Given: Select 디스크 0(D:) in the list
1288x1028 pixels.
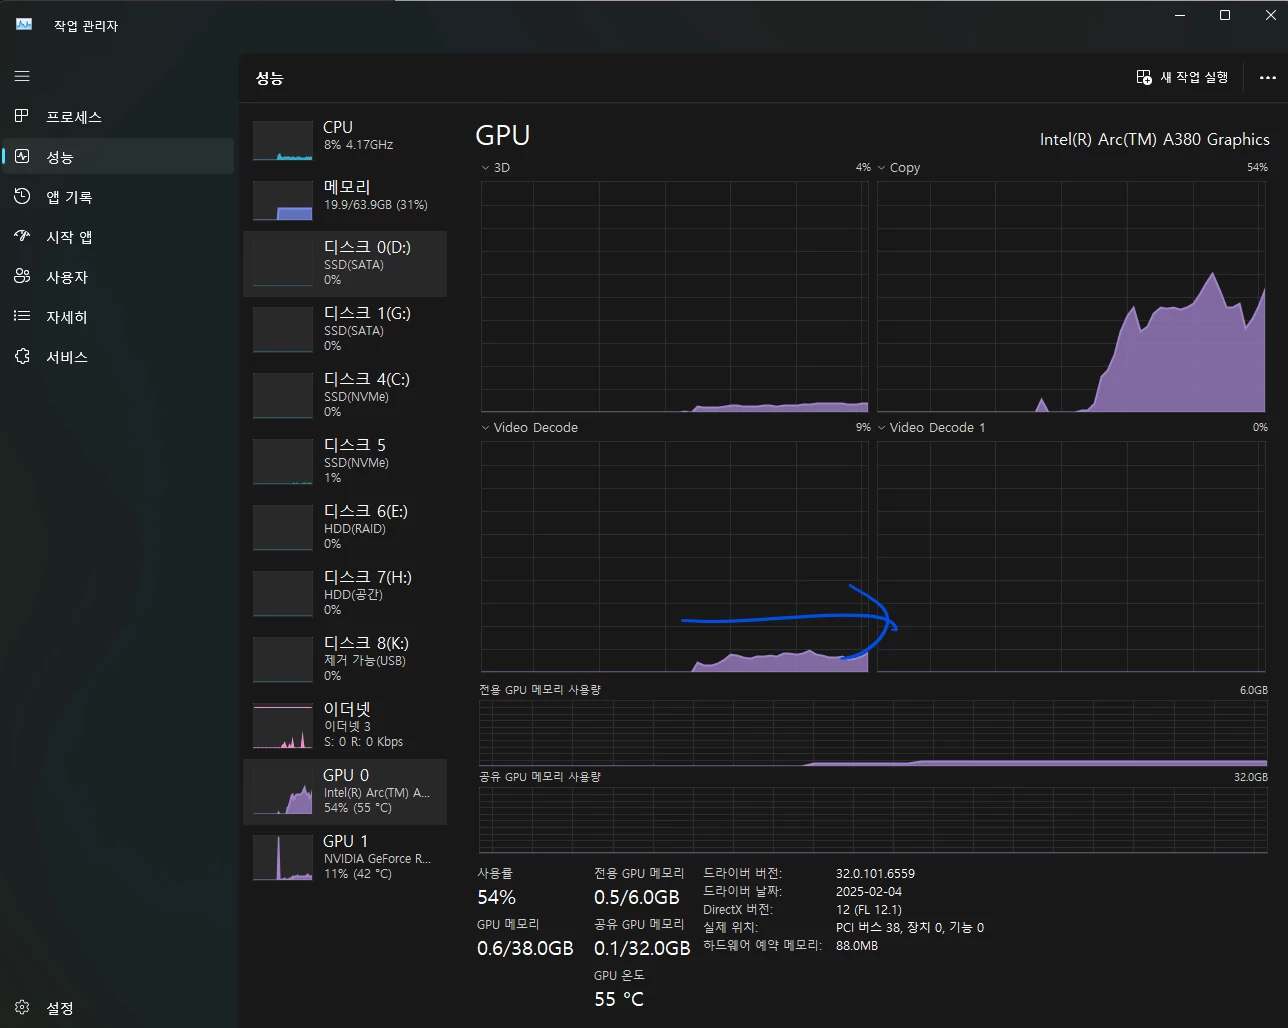Looking at the screenshot, I should pos(345,264).
